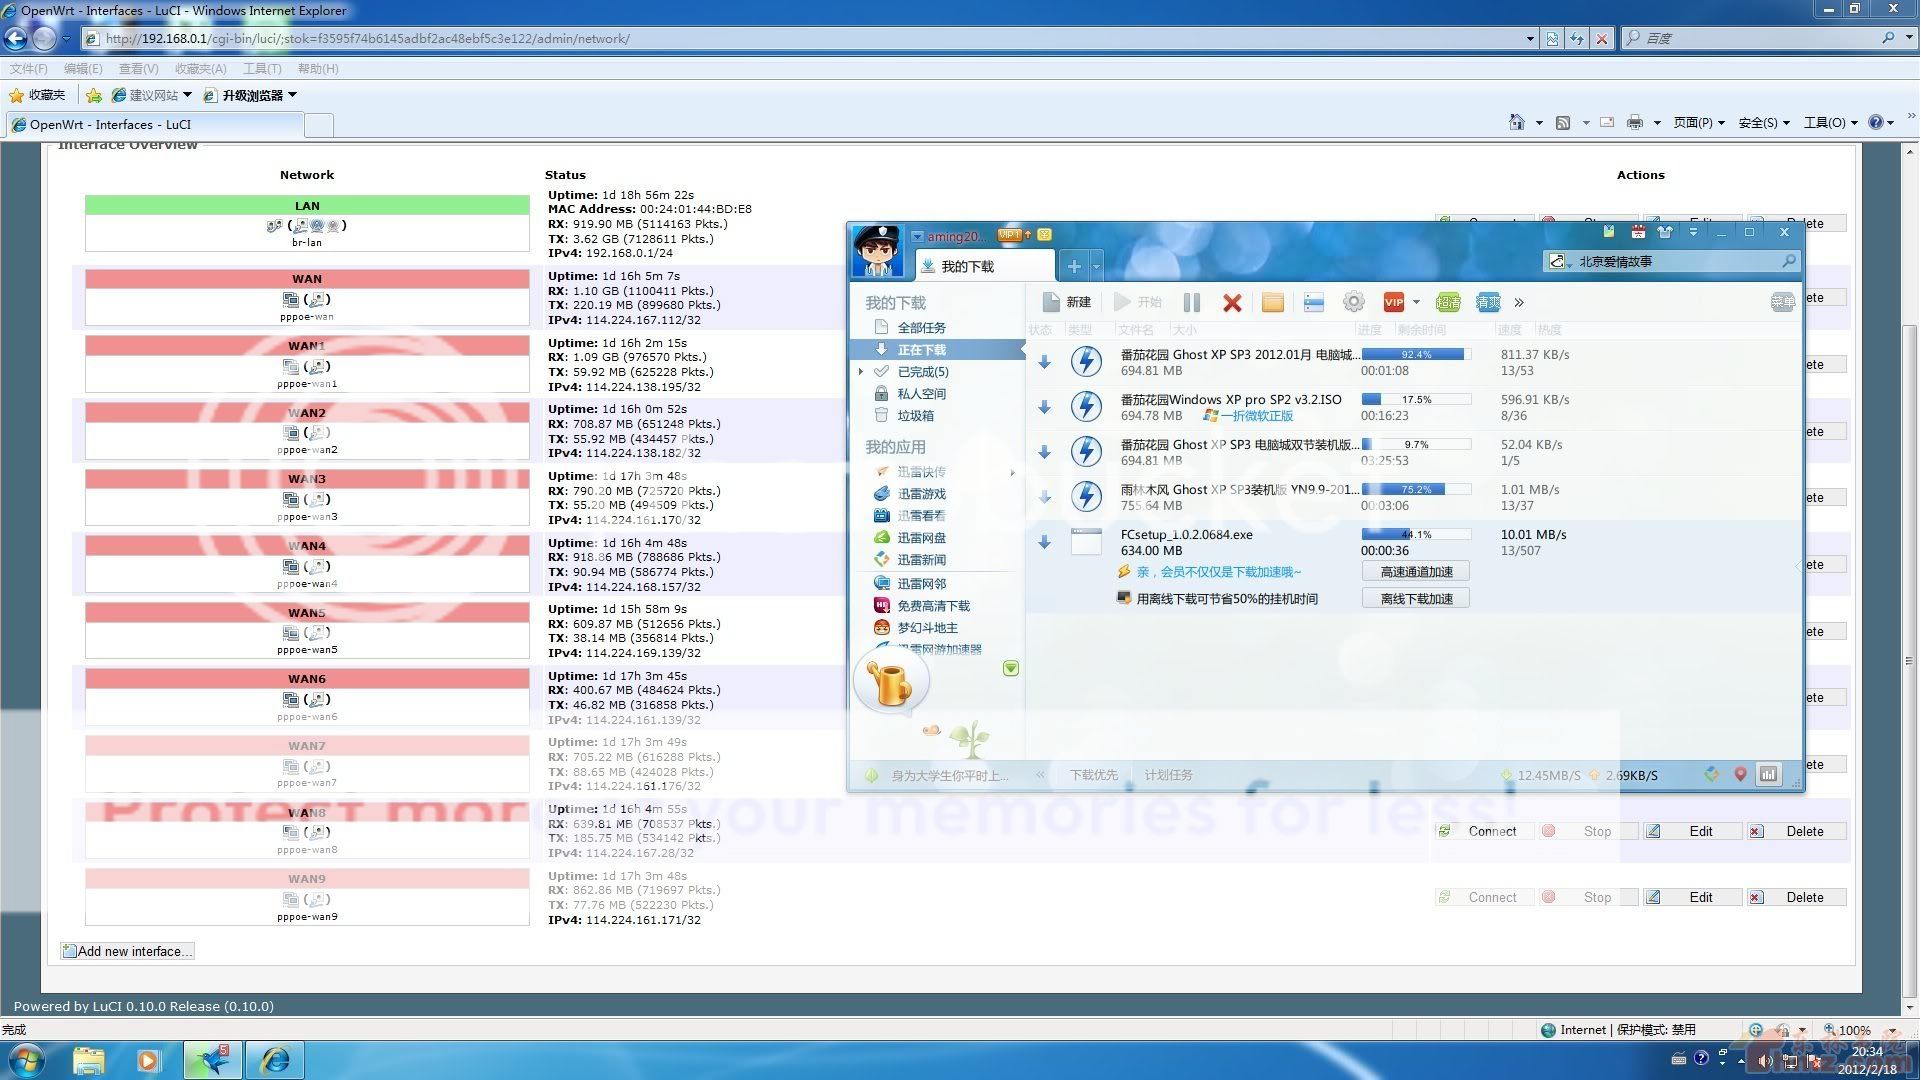This screenshot has height=1080, width=1920.
Task: Open the 文件(F) menu
Action: tap(28, 69)
